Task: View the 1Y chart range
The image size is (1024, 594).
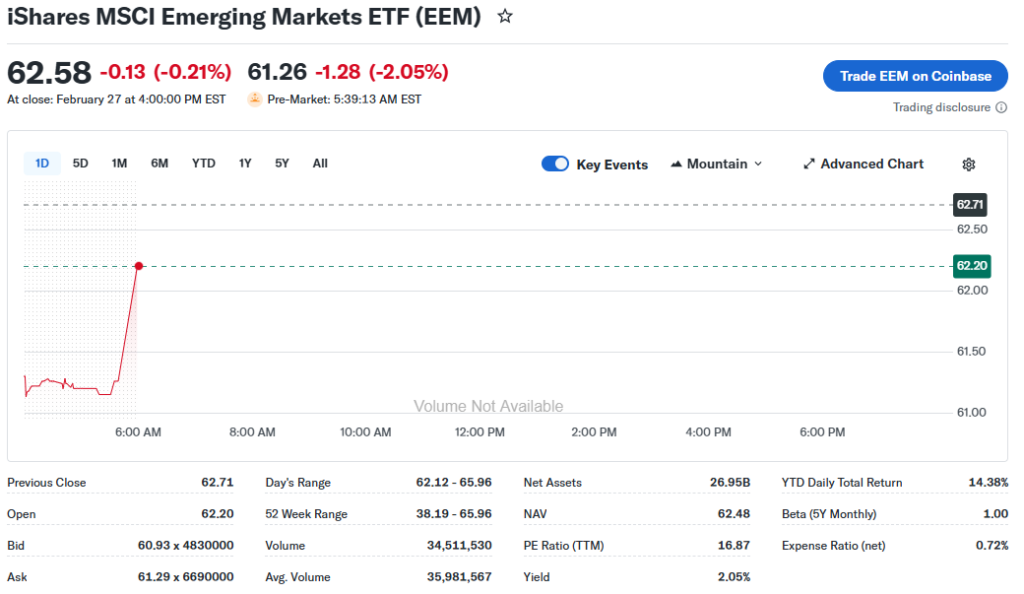Action: click(245, 163)
